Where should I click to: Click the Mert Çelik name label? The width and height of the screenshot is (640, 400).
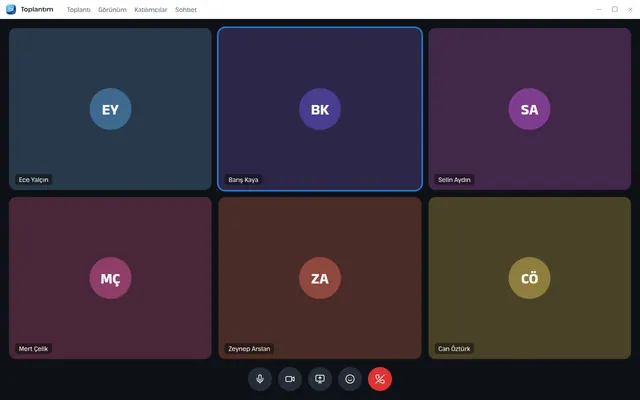point(33,349)
